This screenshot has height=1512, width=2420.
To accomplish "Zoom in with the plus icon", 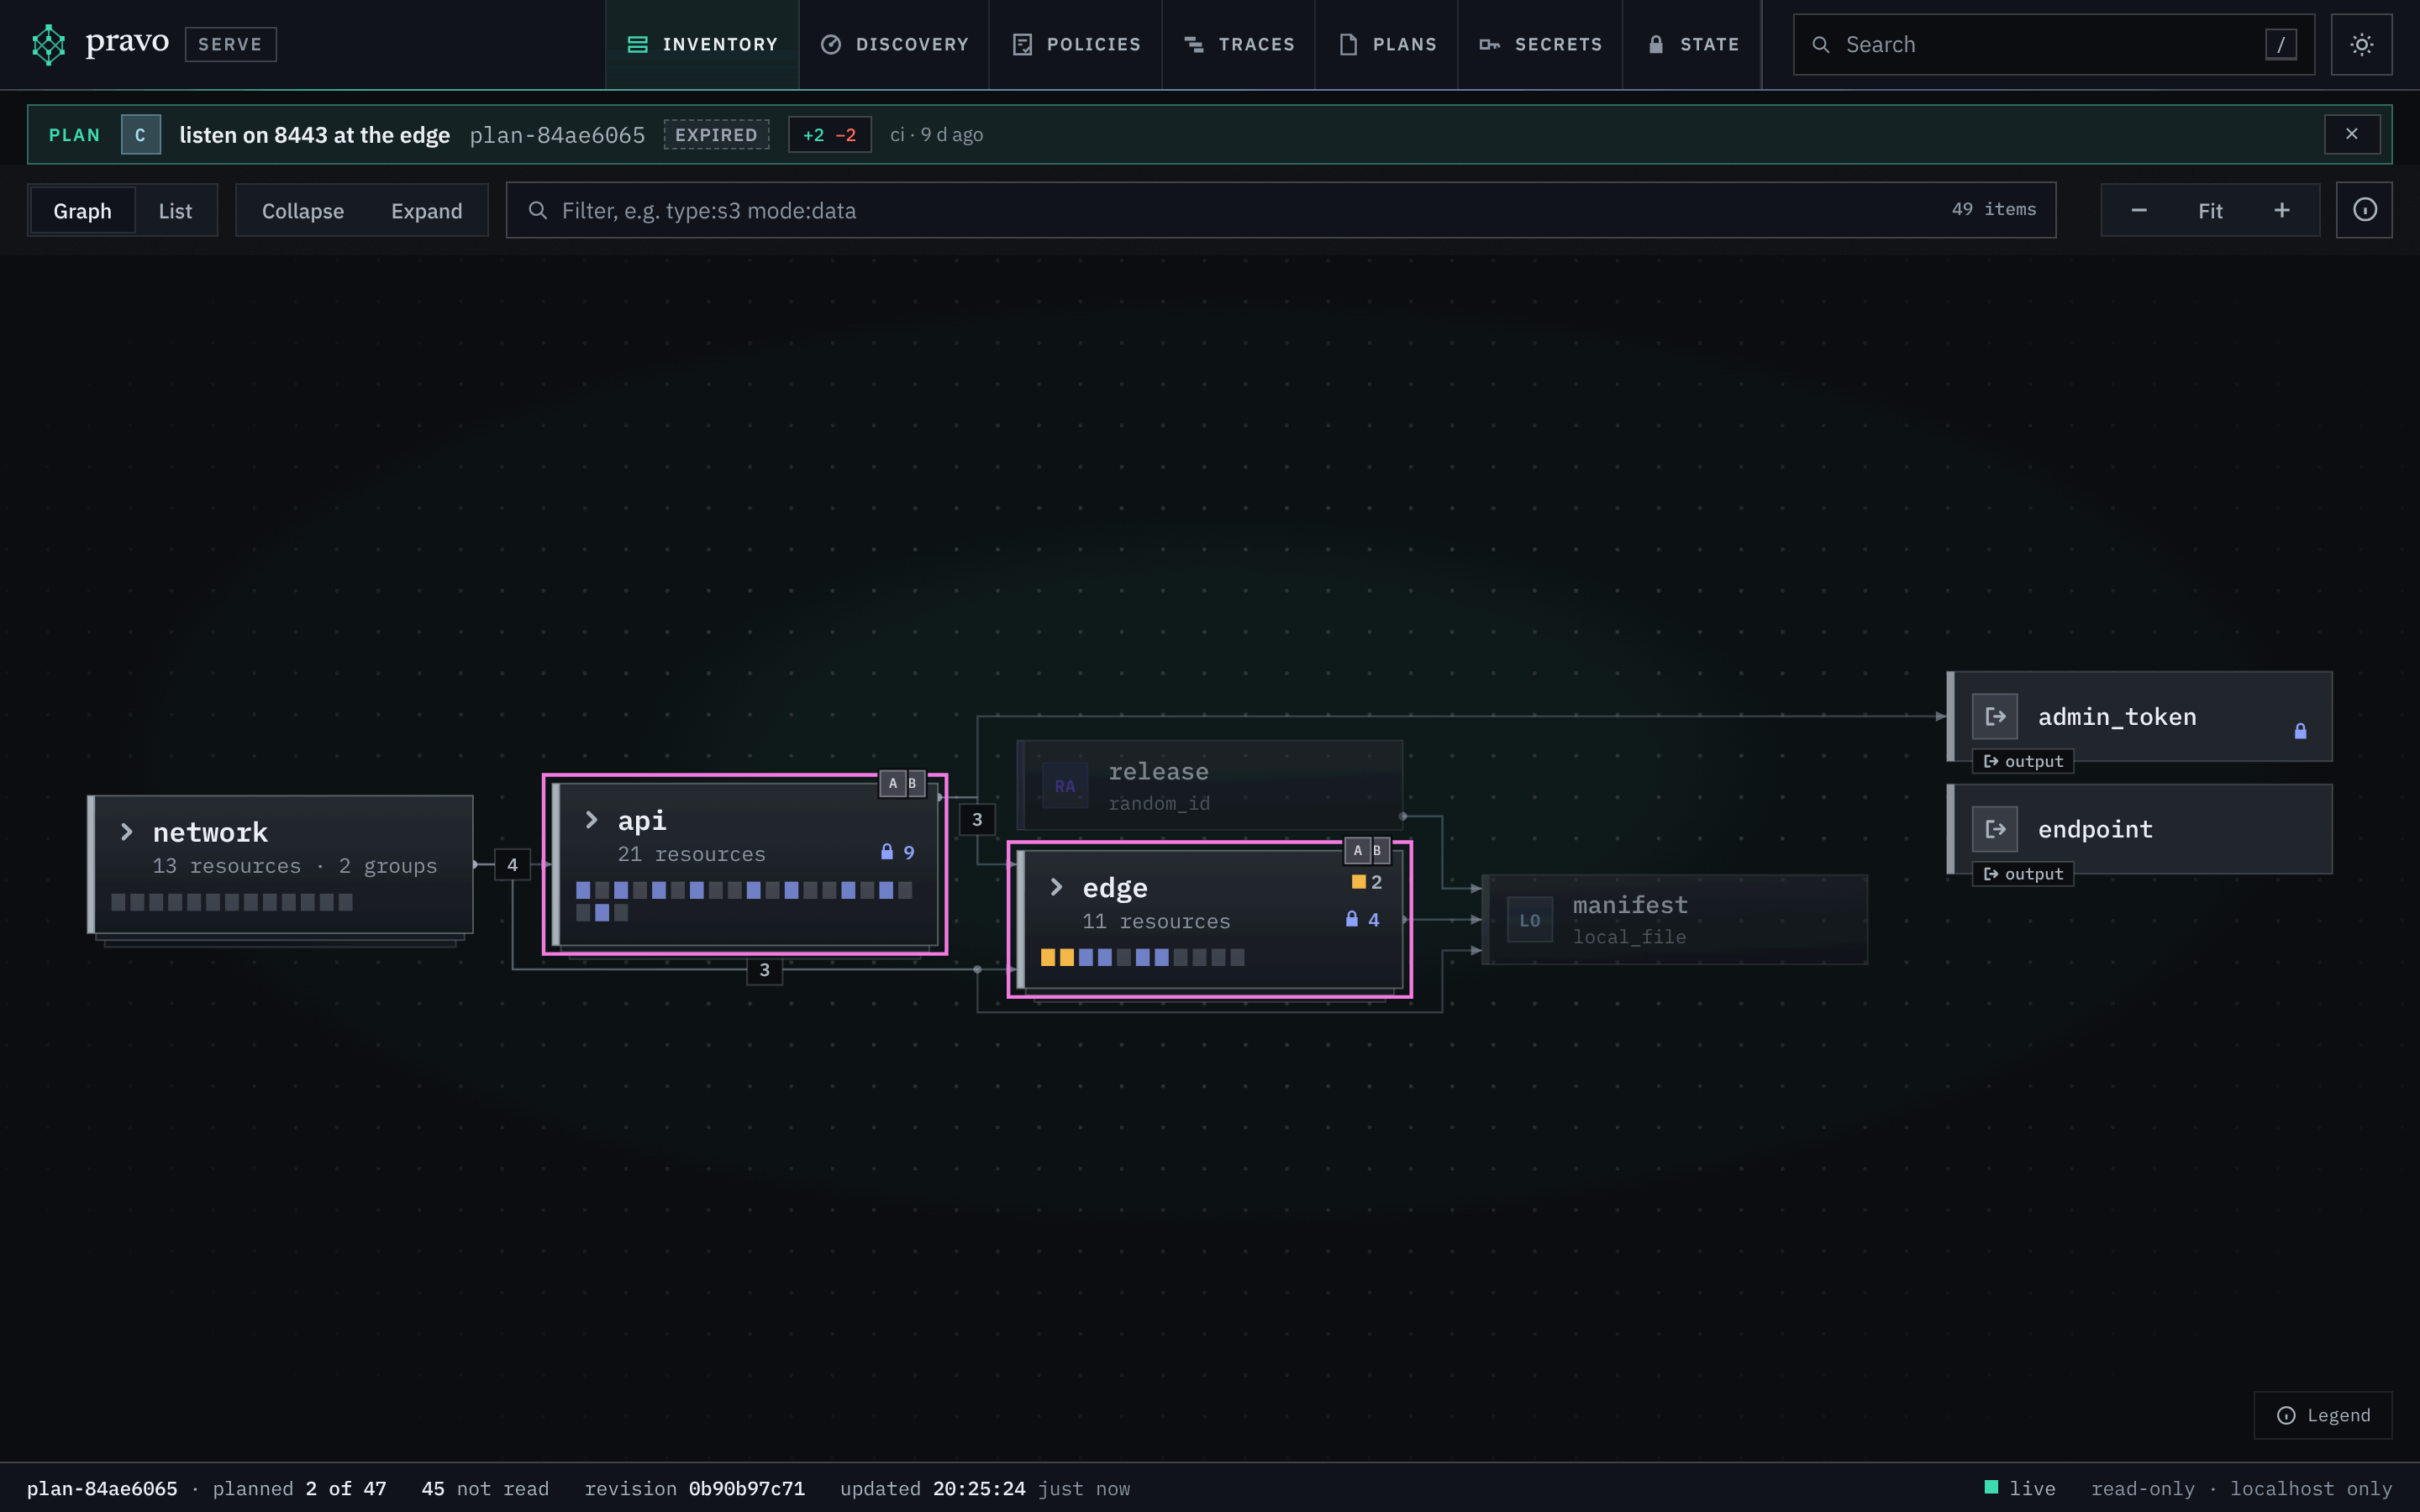I will [2282, 210].
